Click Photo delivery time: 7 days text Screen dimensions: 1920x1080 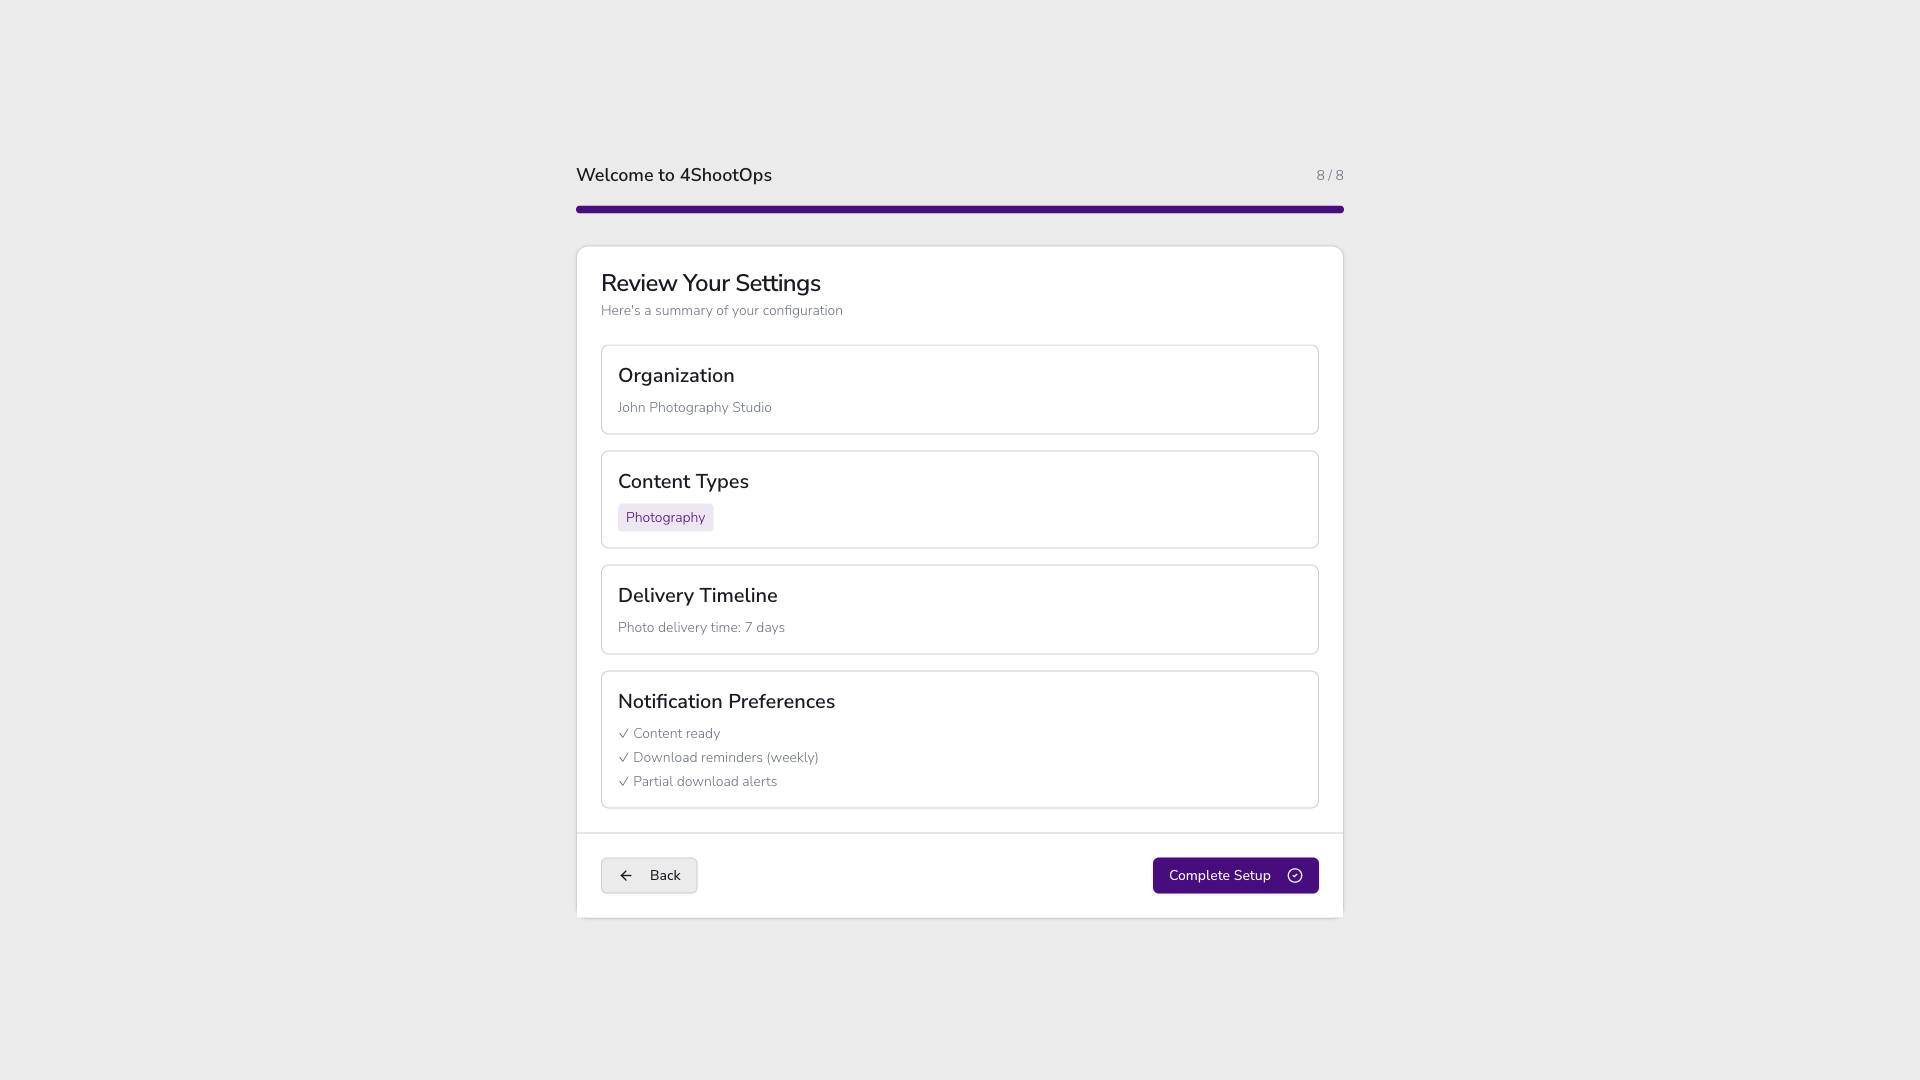pyautogui.click(x=701, y=627)
